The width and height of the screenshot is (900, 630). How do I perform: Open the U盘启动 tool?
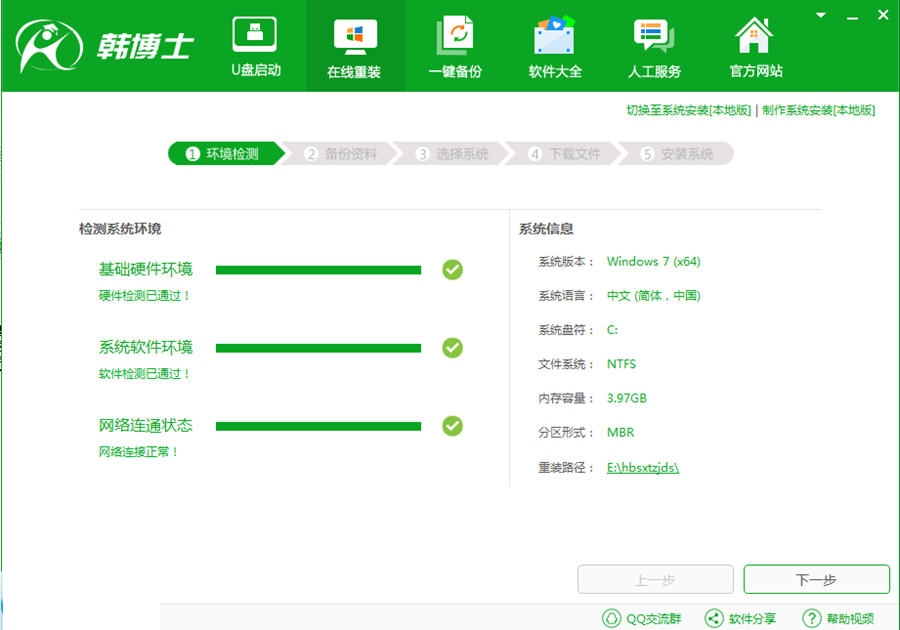[x=256, y=36]
